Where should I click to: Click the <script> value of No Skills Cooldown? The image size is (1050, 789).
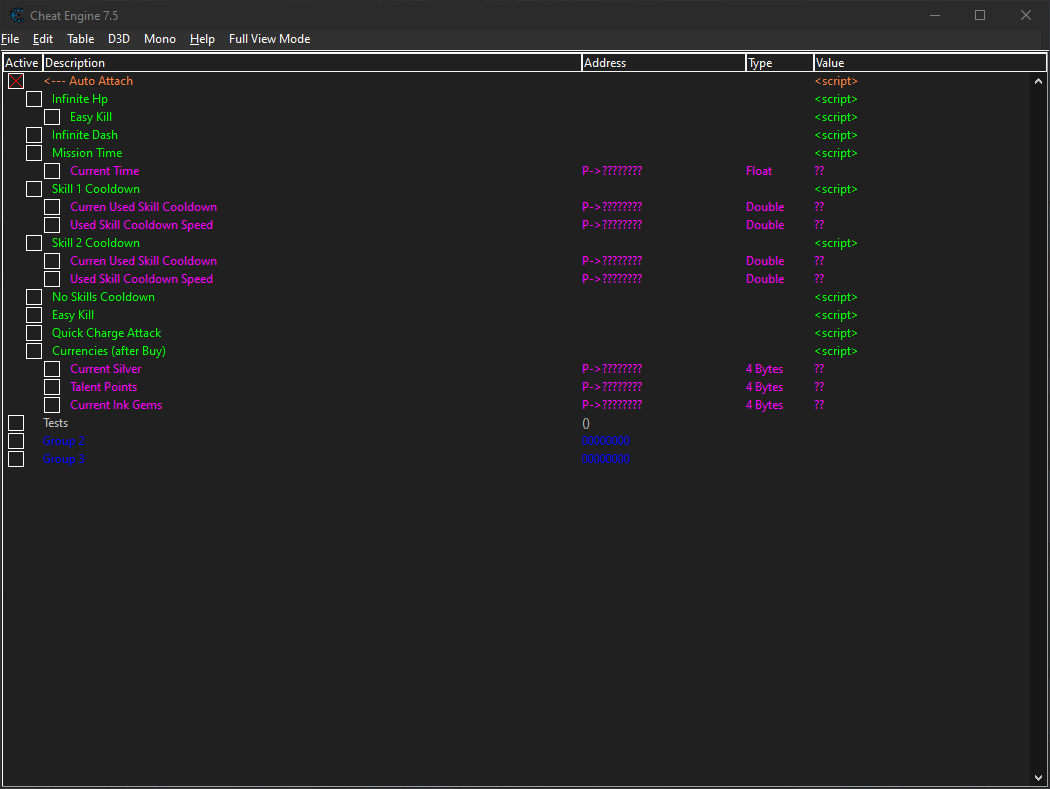pos(836,297)
